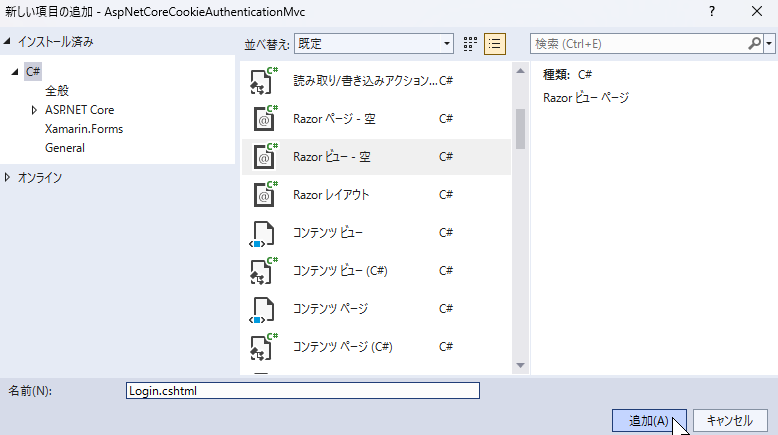This screenshot has height=435, width=778.
Task: Click the Razor ページ - 空 template icon
Action: coord(262,119)
